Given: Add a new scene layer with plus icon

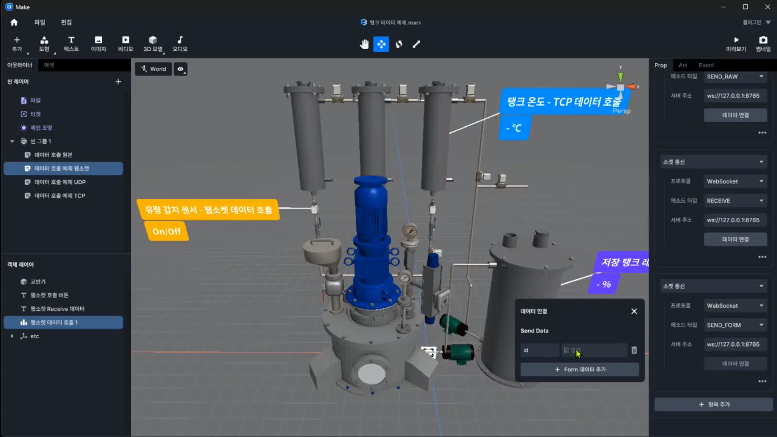Looking at the screenshot, I should tap(118, 81).
